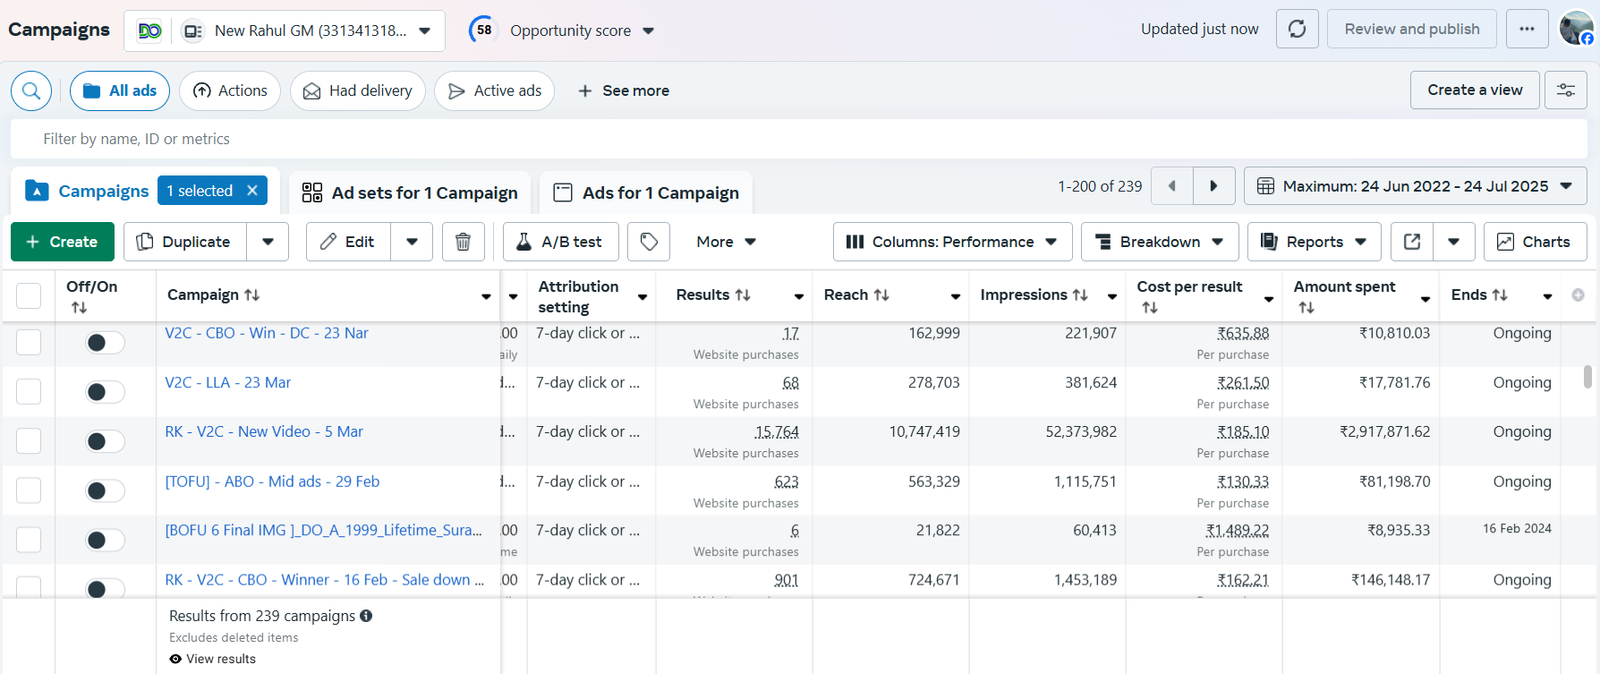Expand the Columns: Performance dropdown
The height and width of the screenshot is (674, 1600).
(x=952, y=242)
